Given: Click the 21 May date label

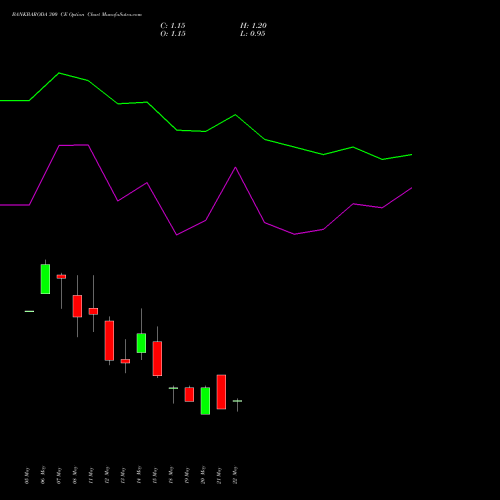Looking at the screenshot, I should click(219, 475).
